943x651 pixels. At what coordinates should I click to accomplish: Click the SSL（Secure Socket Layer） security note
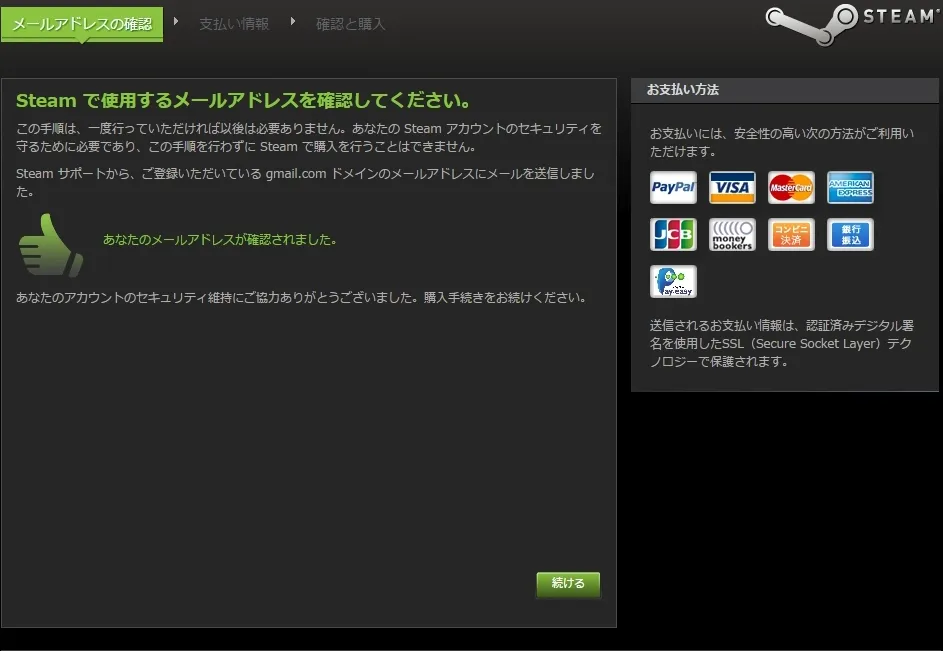pos(781,344)
